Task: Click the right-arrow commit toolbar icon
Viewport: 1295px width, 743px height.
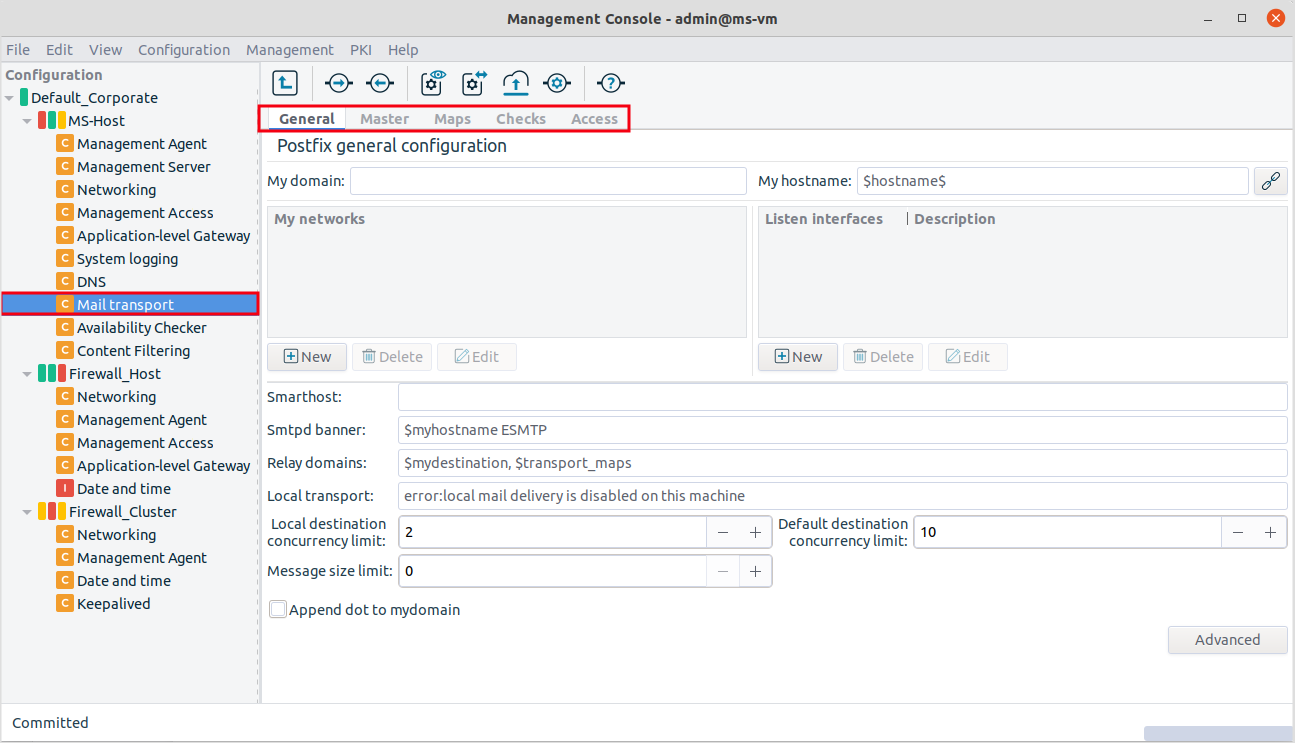Action: tap(339, 83)
